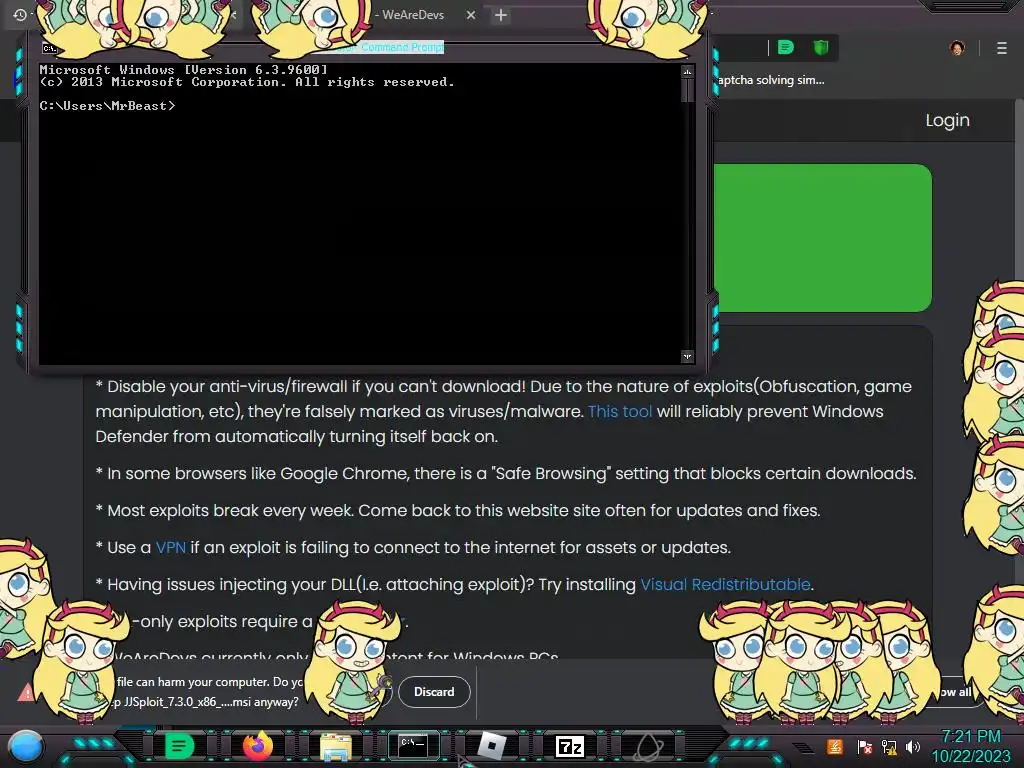The image size is (1024, 768).
Task: Click the green shield extension icon
Action: tap(821, 47)
